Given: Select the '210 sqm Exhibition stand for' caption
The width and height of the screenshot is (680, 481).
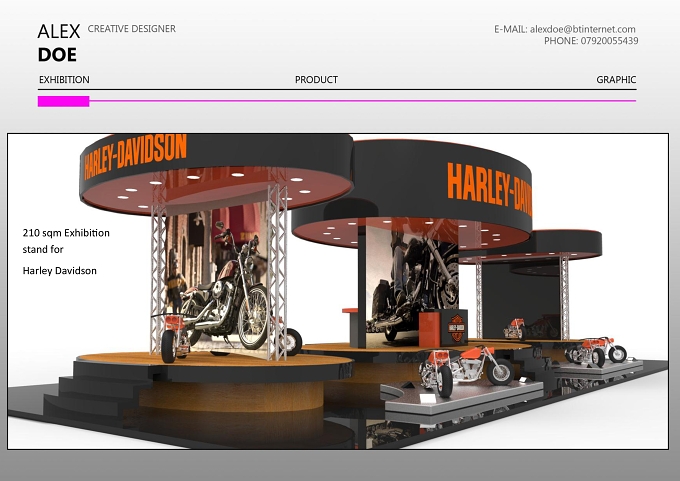Looking at the screenshot, I should coord(66,241).
